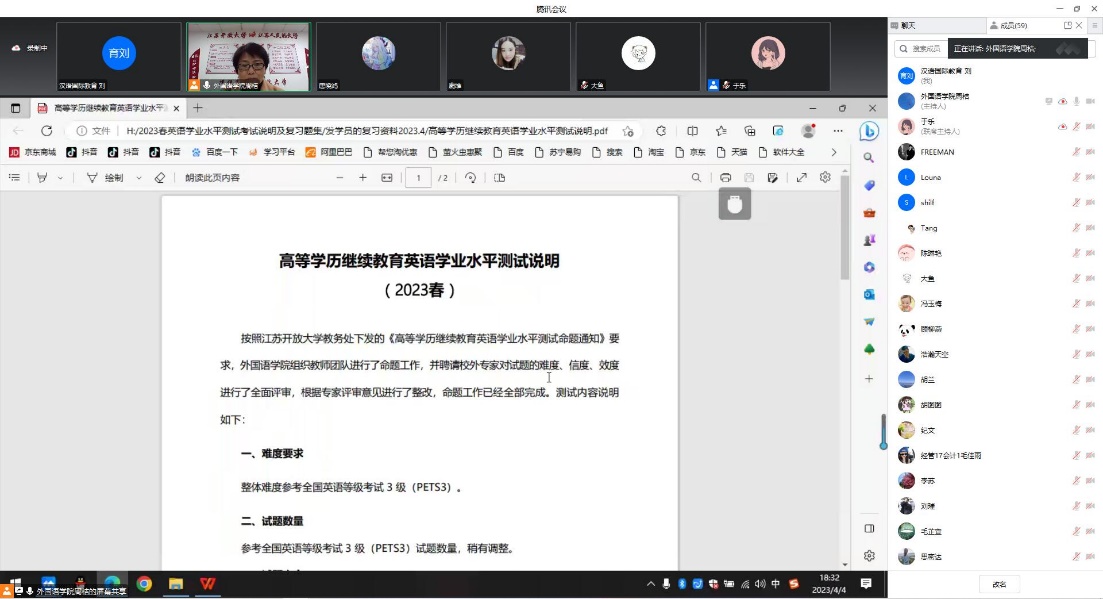Refresh the browser page
The height and width of the screenshot is (599, 1103).
tap(46, 131)
